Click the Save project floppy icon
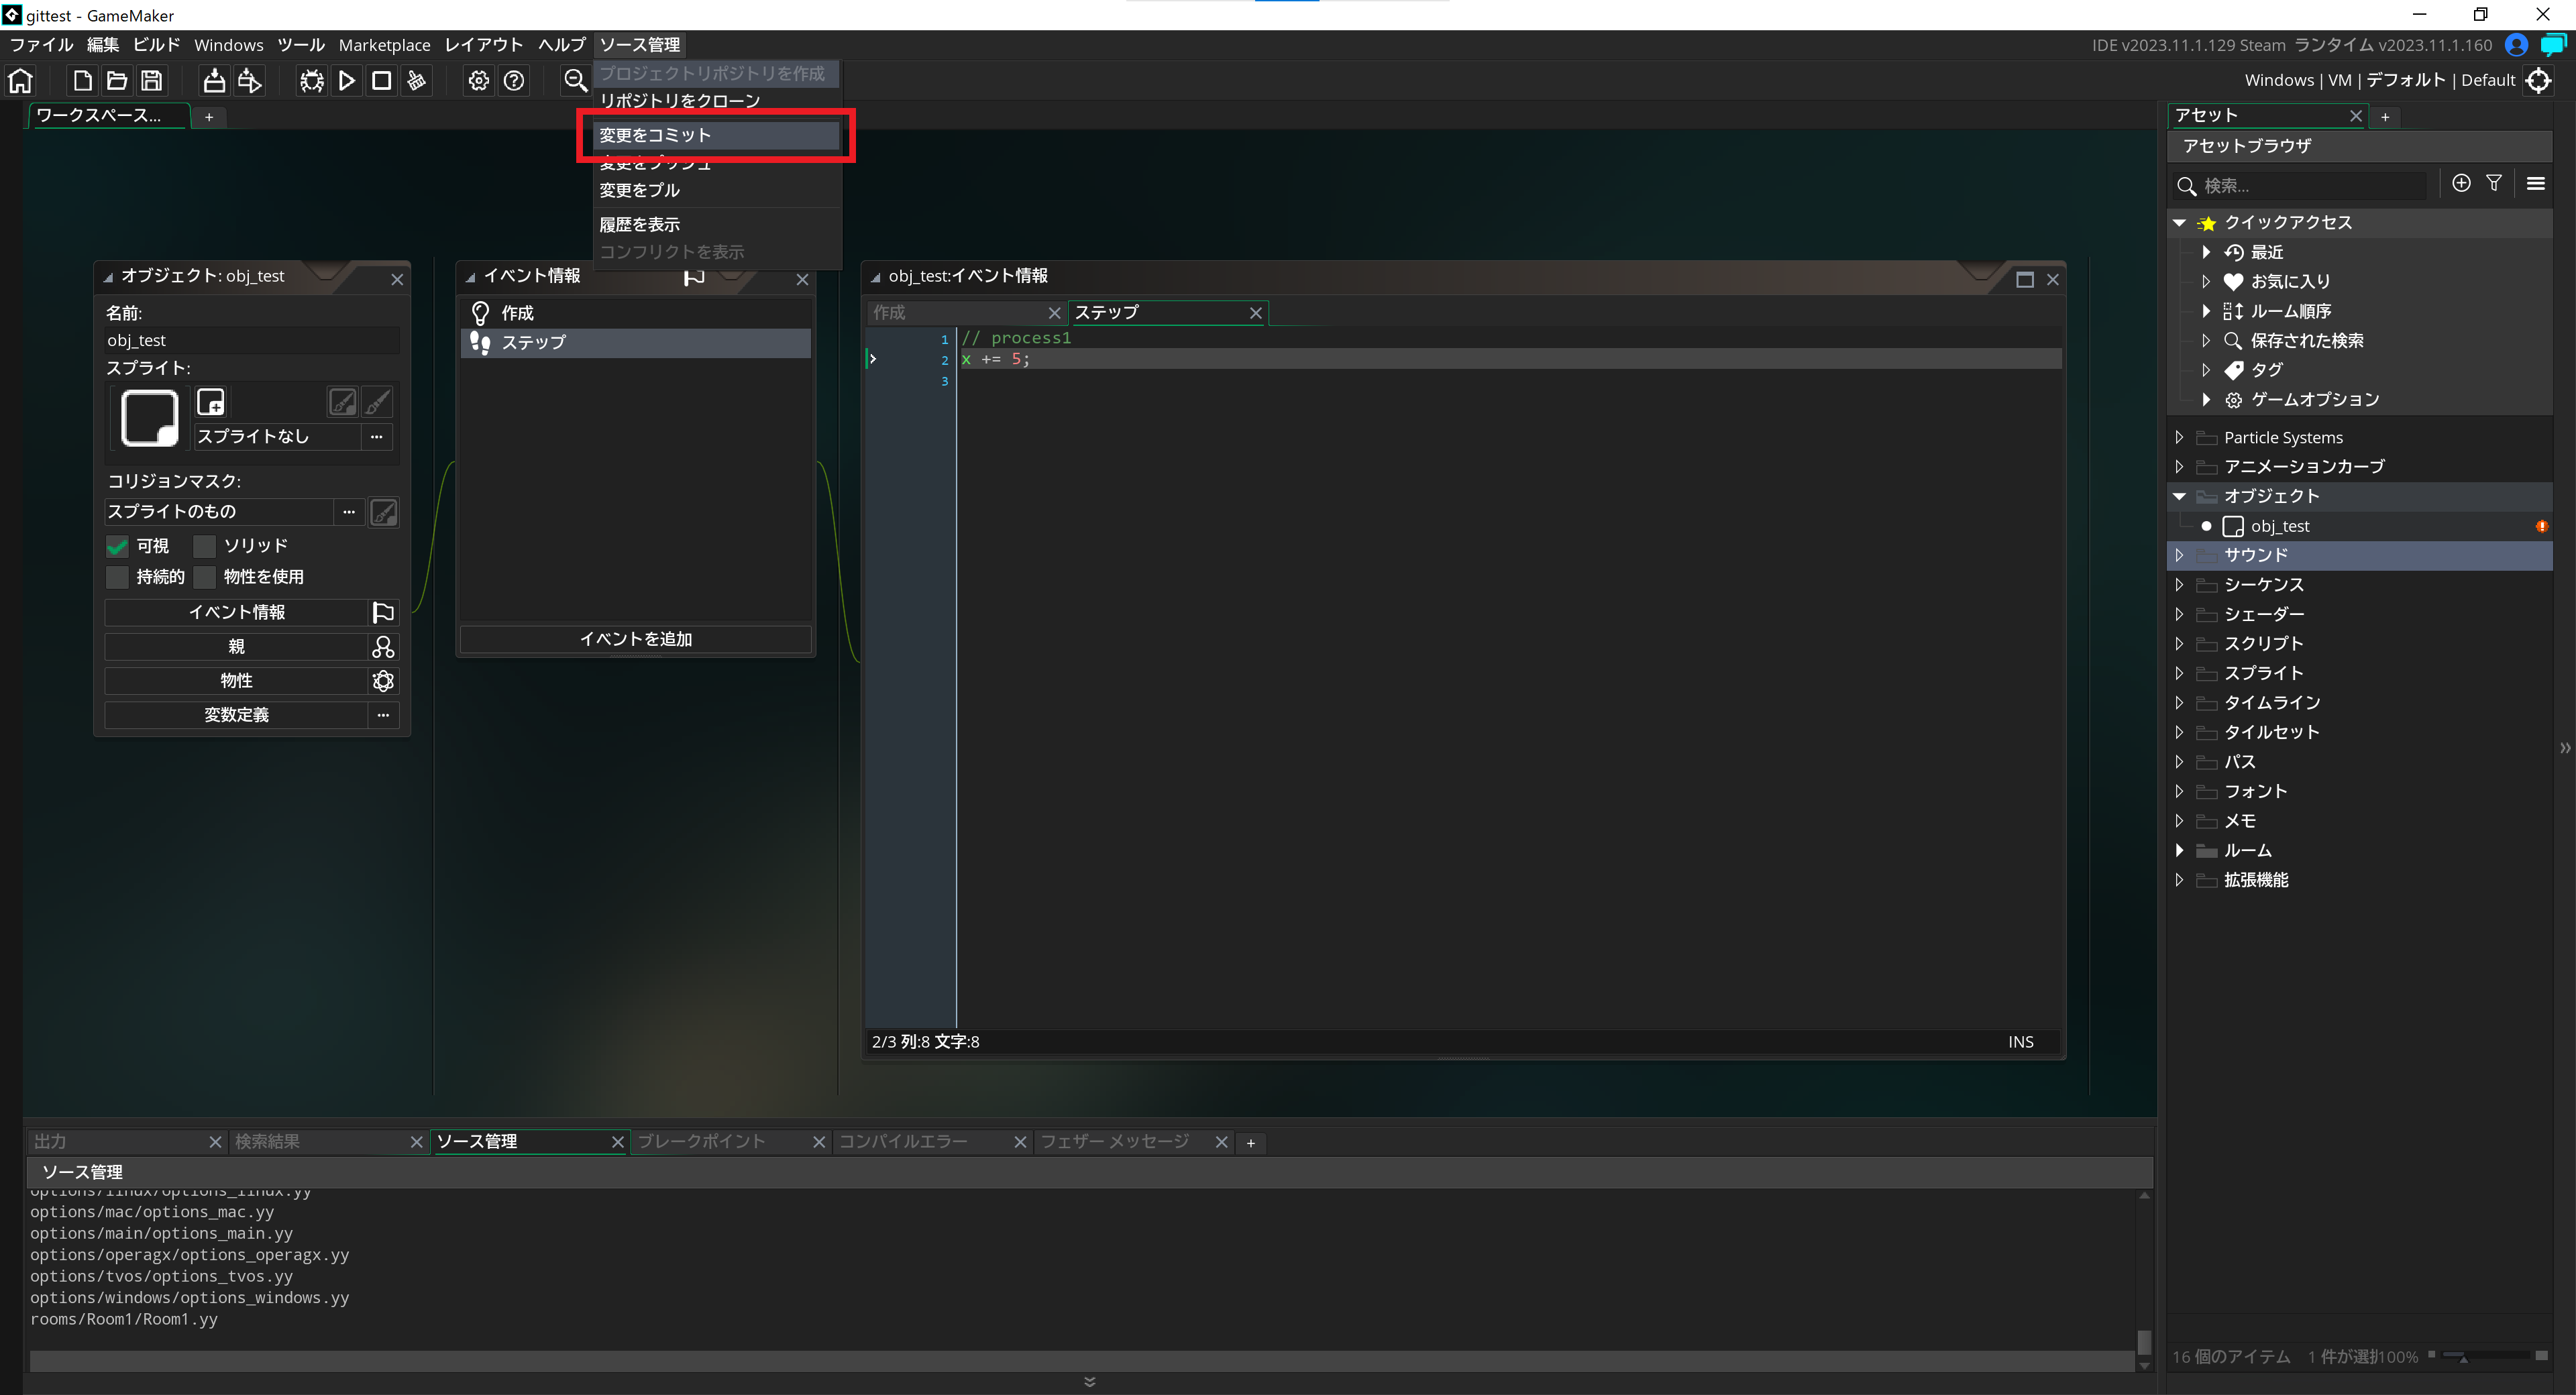 point(152,81)
